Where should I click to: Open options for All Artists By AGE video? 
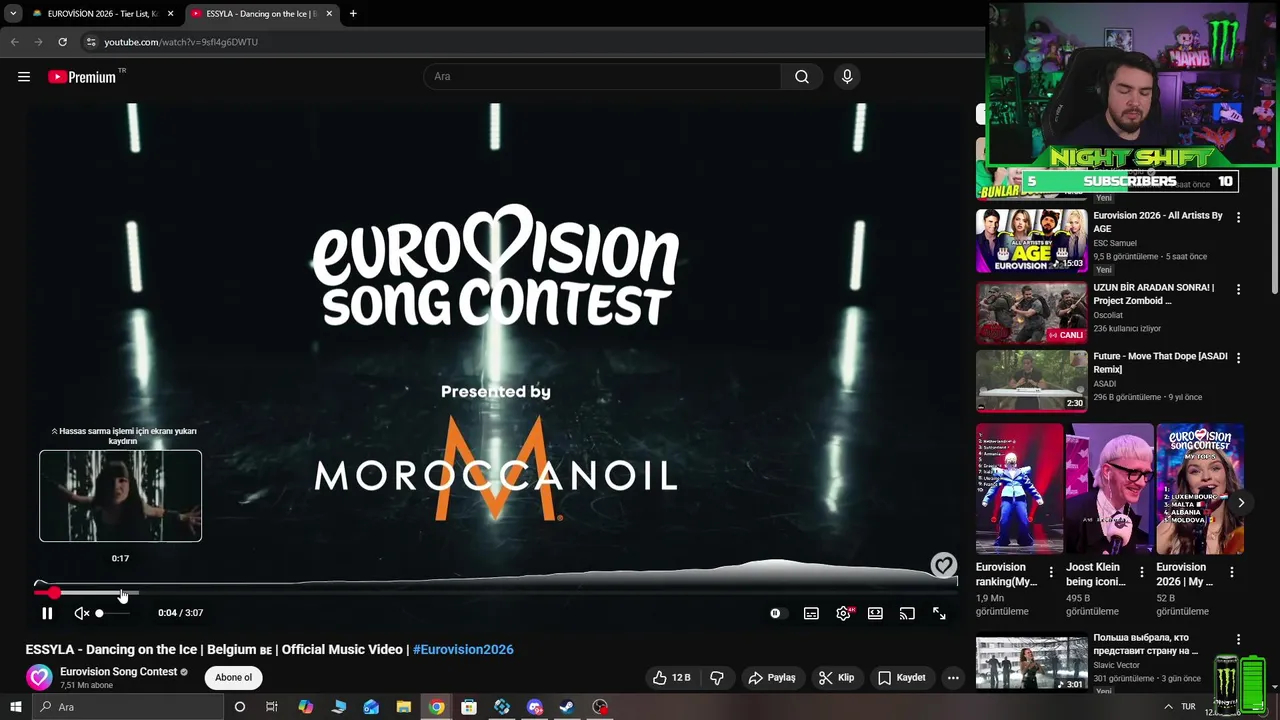[x=1238, y=217]
